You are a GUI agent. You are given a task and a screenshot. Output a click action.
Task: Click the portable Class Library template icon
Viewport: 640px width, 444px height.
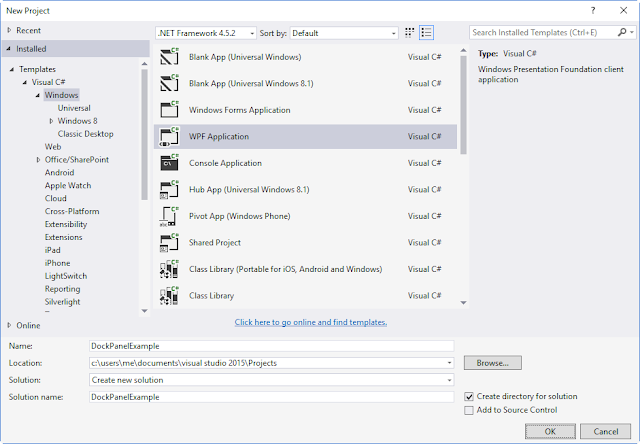coord(169,269)
